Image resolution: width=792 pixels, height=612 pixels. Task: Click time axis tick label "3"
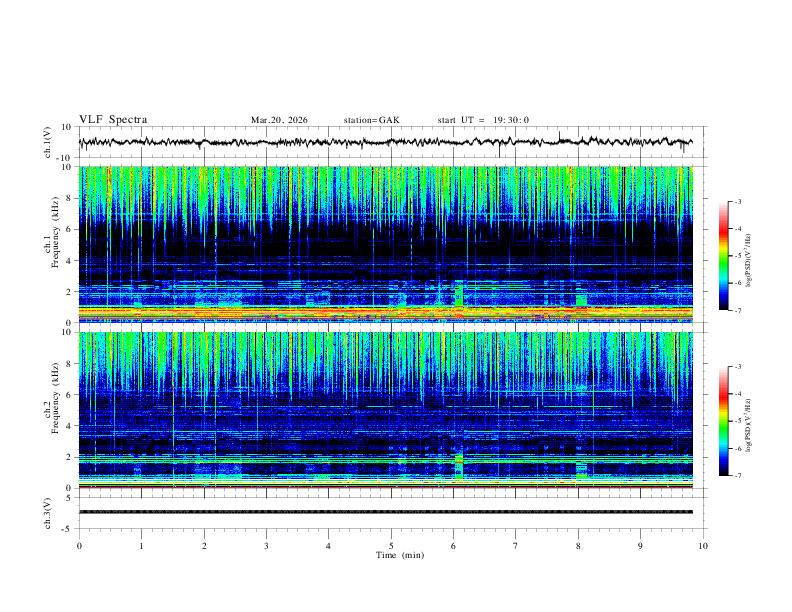coord(266,546)
